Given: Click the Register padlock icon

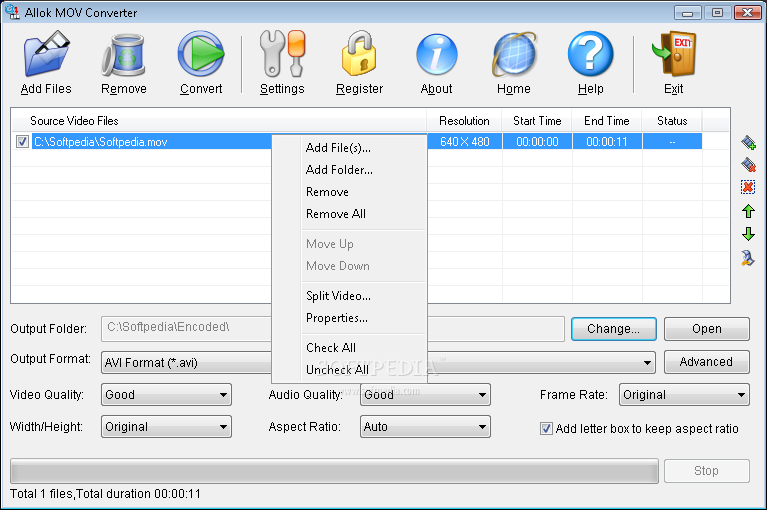Looking at the screenshot, I should (360, 53).
